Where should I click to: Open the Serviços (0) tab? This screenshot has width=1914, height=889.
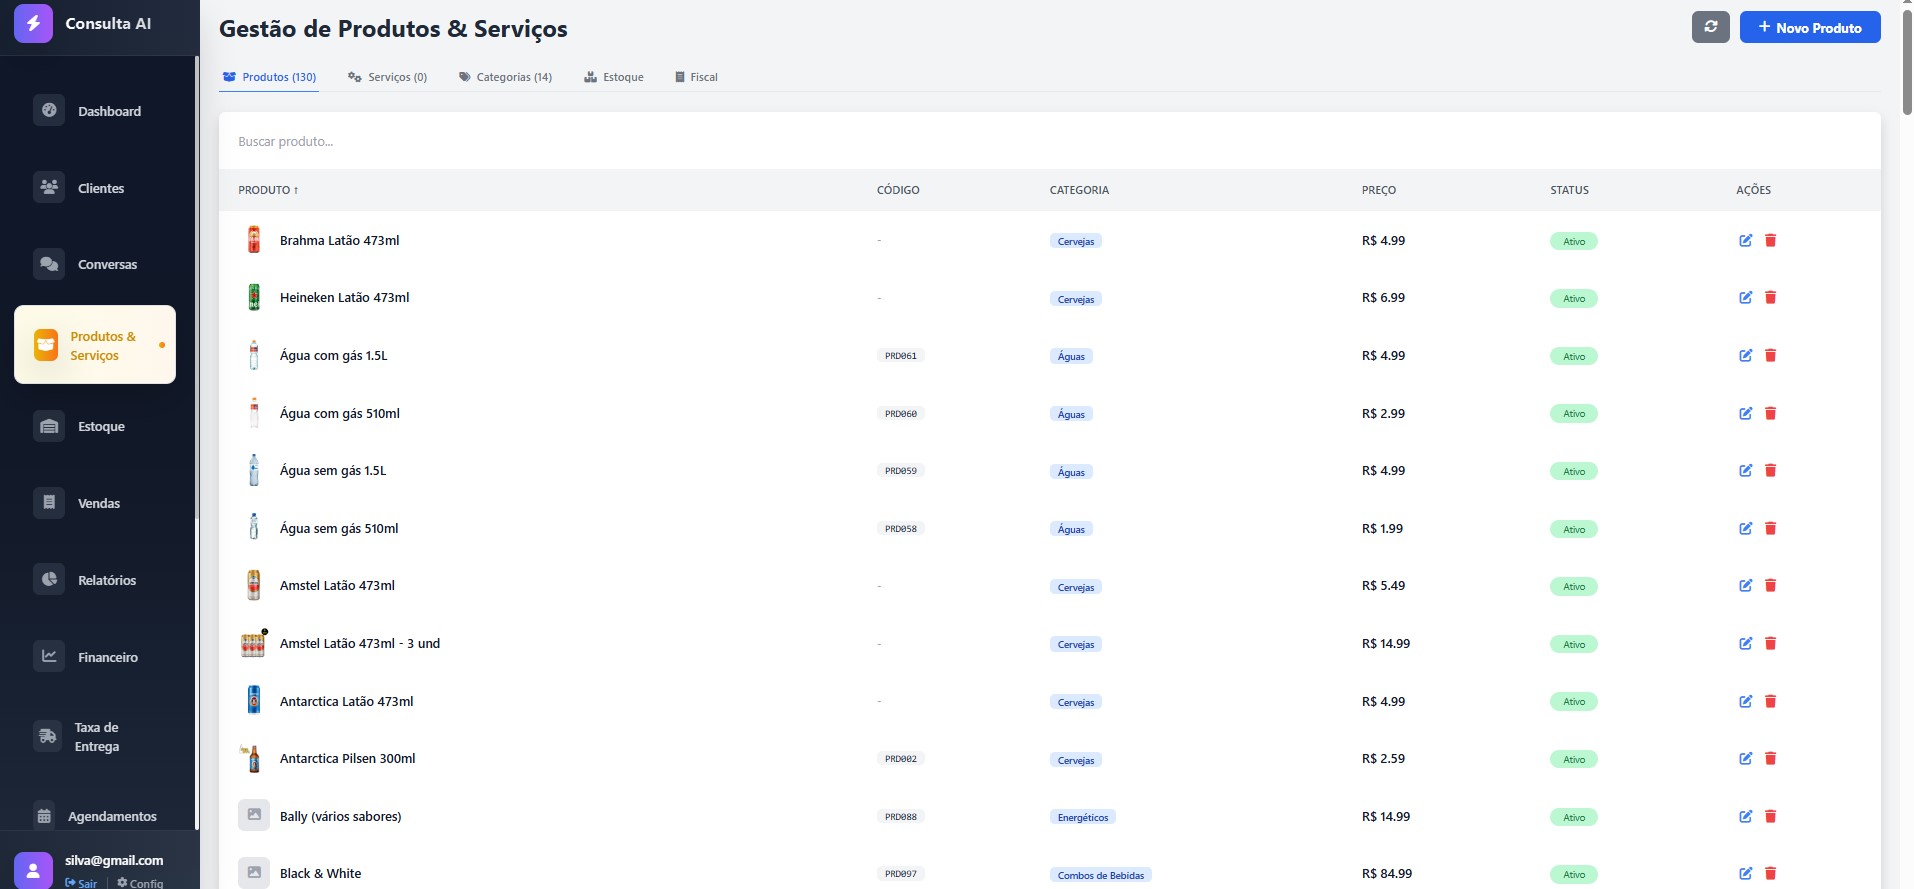tap(387, 77)
